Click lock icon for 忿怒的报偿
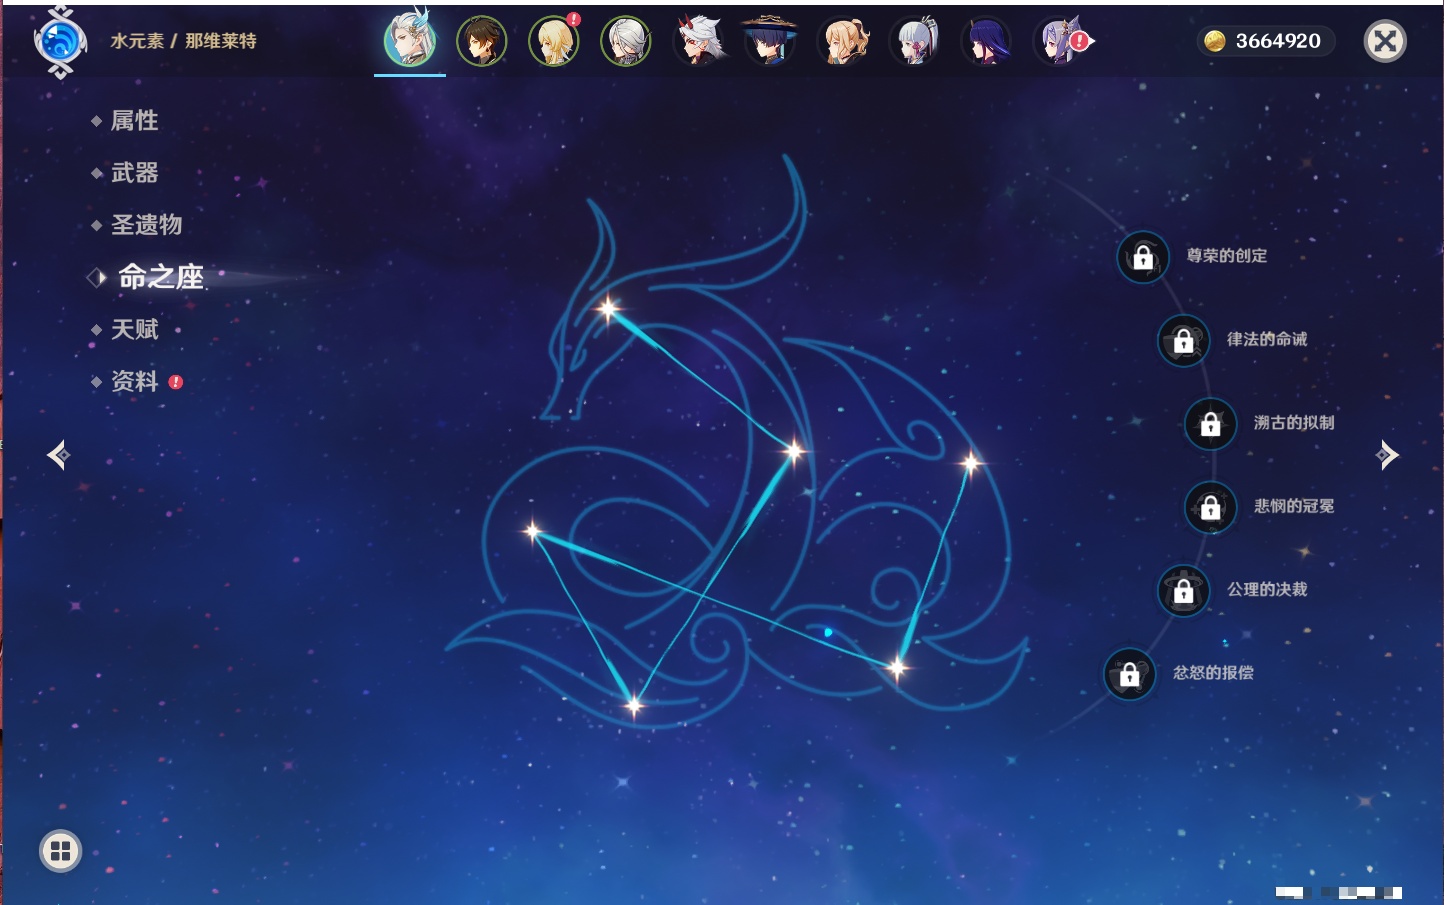The image size is (1444, 905). click(x=1129, y=674)
